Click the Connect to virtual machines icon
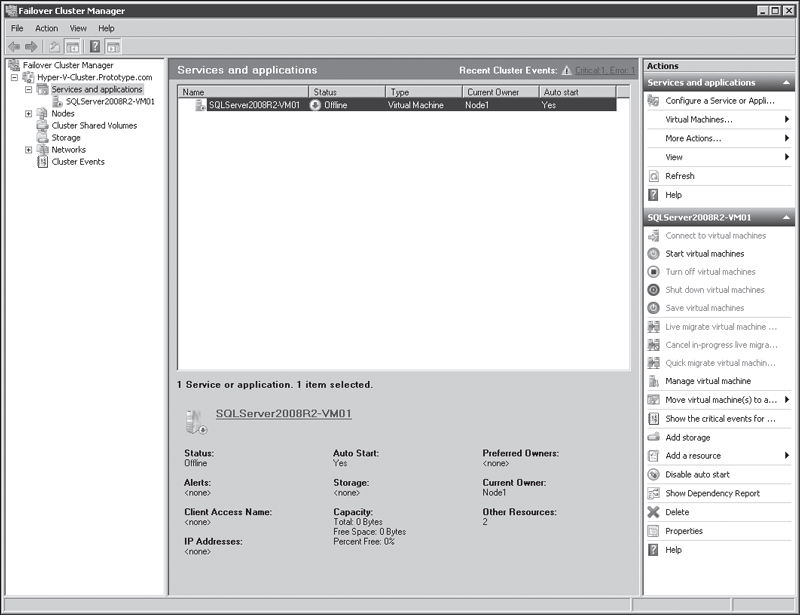 click(x=654, y=236)
